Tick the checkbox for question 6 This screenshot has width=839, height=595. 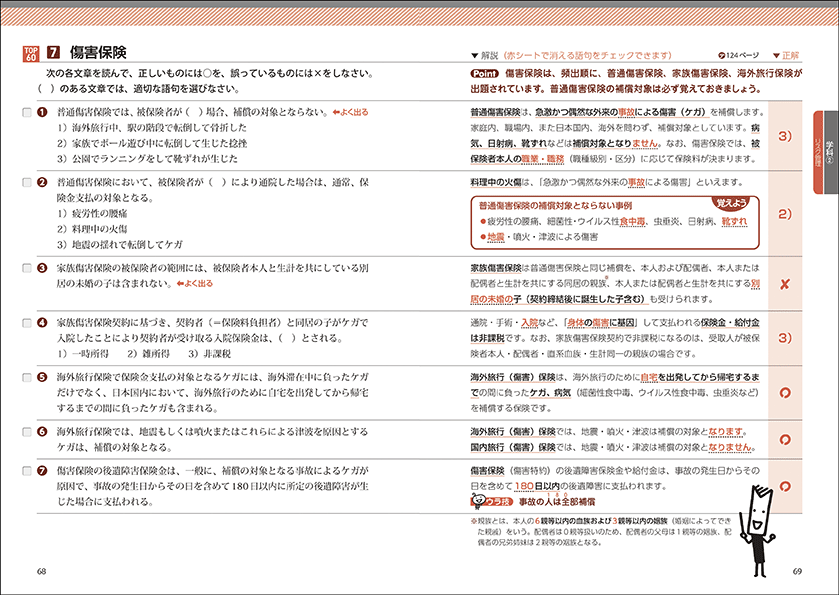pos(27,432)
